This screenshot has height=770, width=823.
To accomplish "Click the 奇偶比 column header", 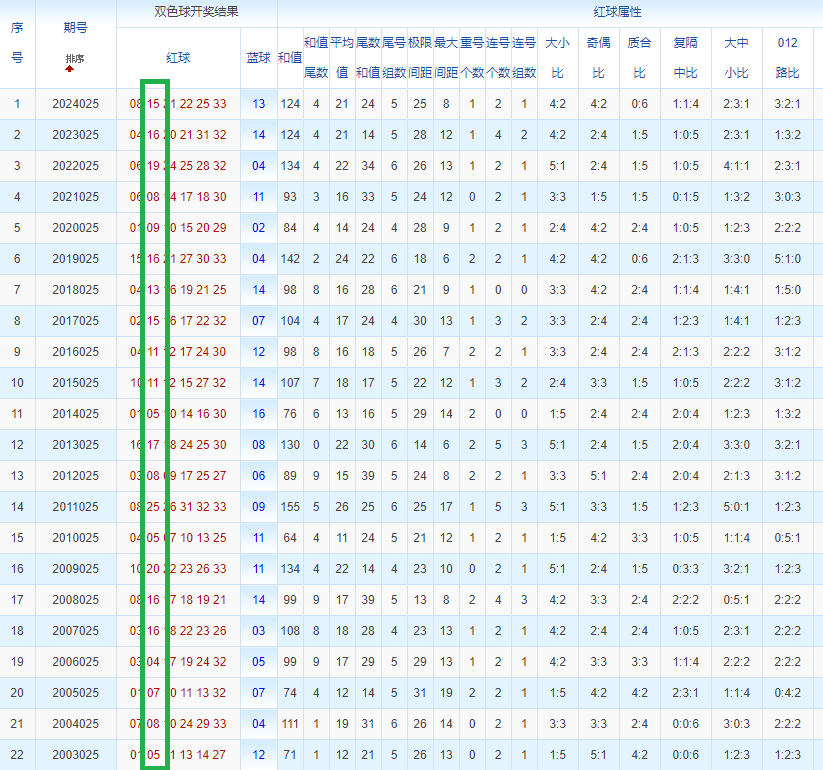I will coord(598,58).
